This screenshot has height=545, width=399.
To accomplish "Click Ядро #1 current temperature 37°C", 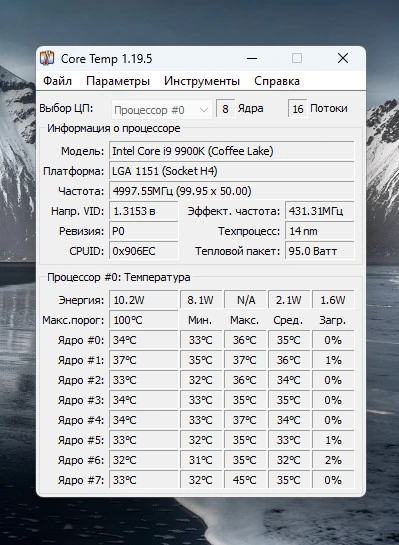I will click(144, 360).
